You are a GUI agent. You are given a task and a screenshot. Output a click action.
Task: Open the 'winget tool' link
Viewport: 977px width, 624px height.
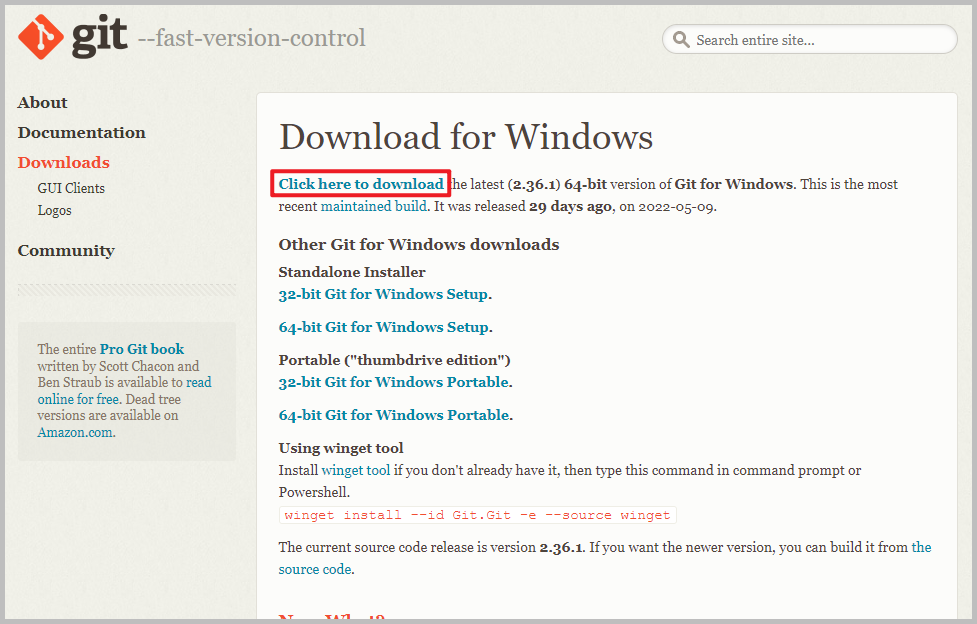tap(356, 470)
